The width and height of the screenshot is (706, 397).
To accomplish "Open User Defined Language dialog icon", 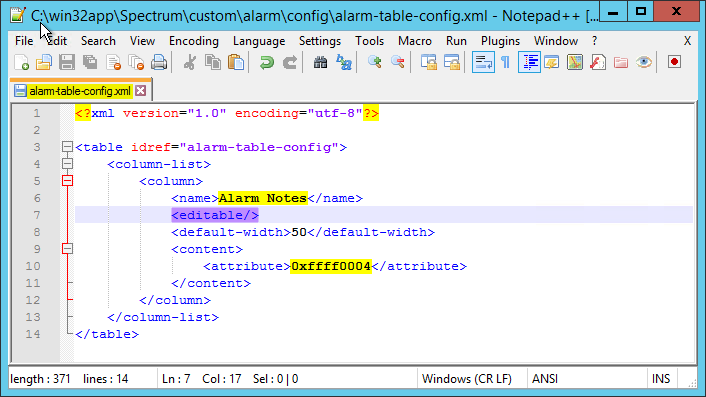I will click(x=552, y=62).
